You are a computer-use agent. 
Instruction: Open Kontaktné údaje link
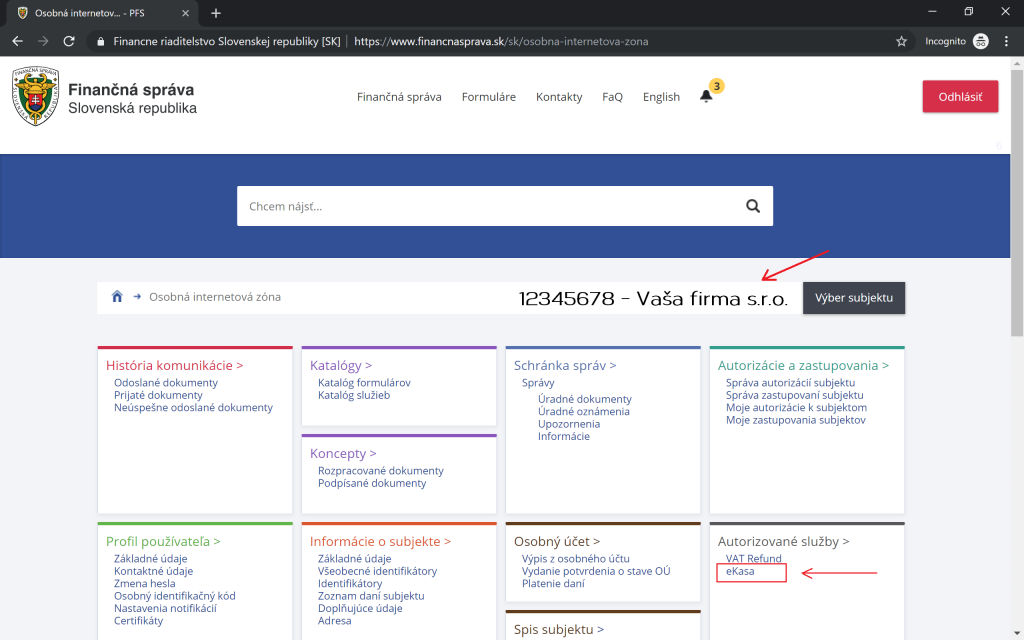pyautogui.click(x=153, y=571)
